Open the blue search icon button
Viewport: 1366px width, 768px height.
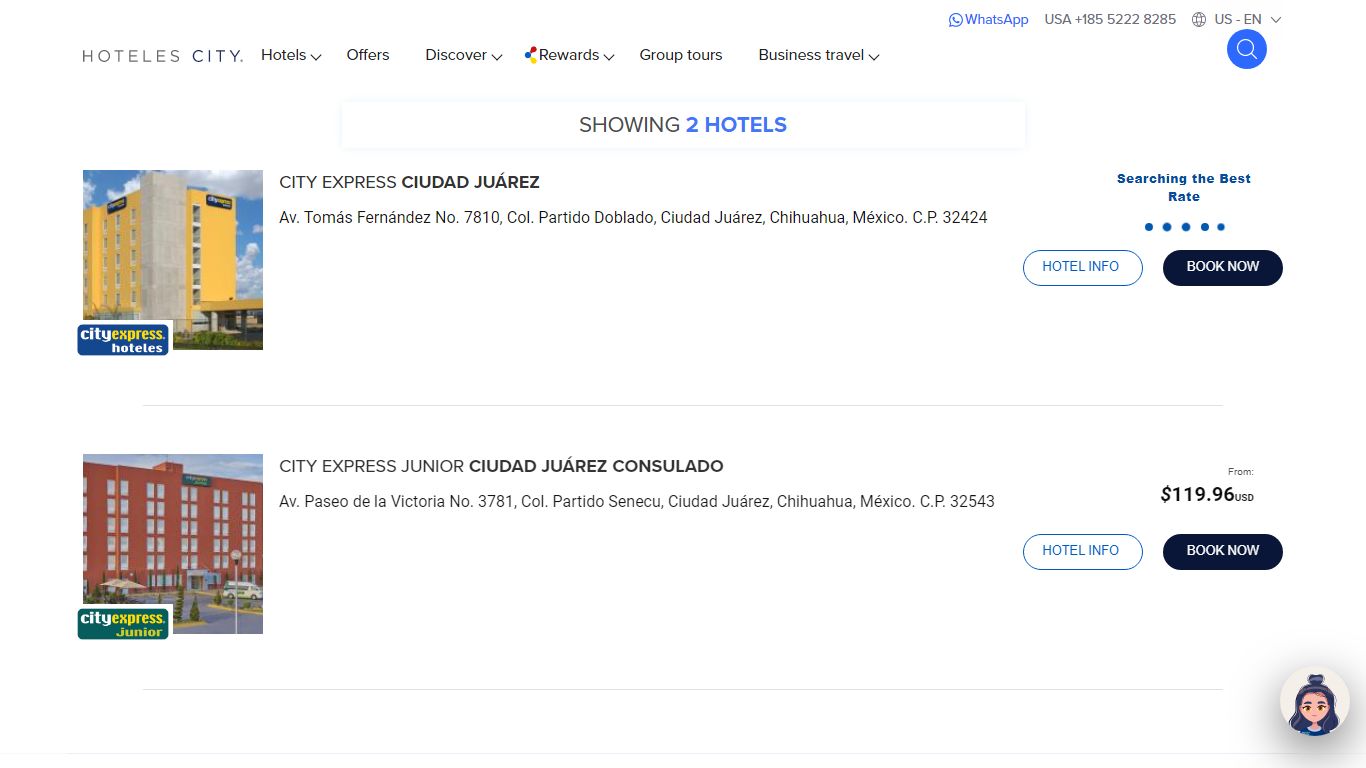click(1246, 49)
